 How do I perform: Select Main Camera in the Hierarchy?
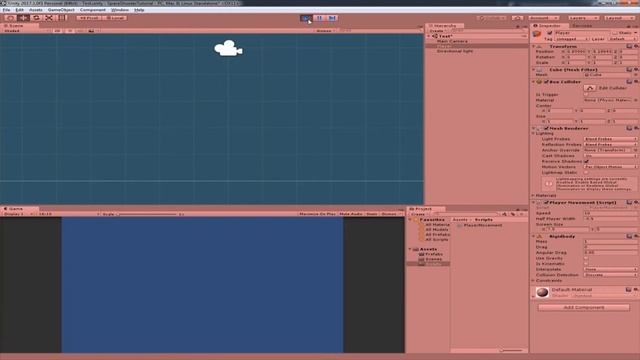pyautogui.click(x=452, y=41)
